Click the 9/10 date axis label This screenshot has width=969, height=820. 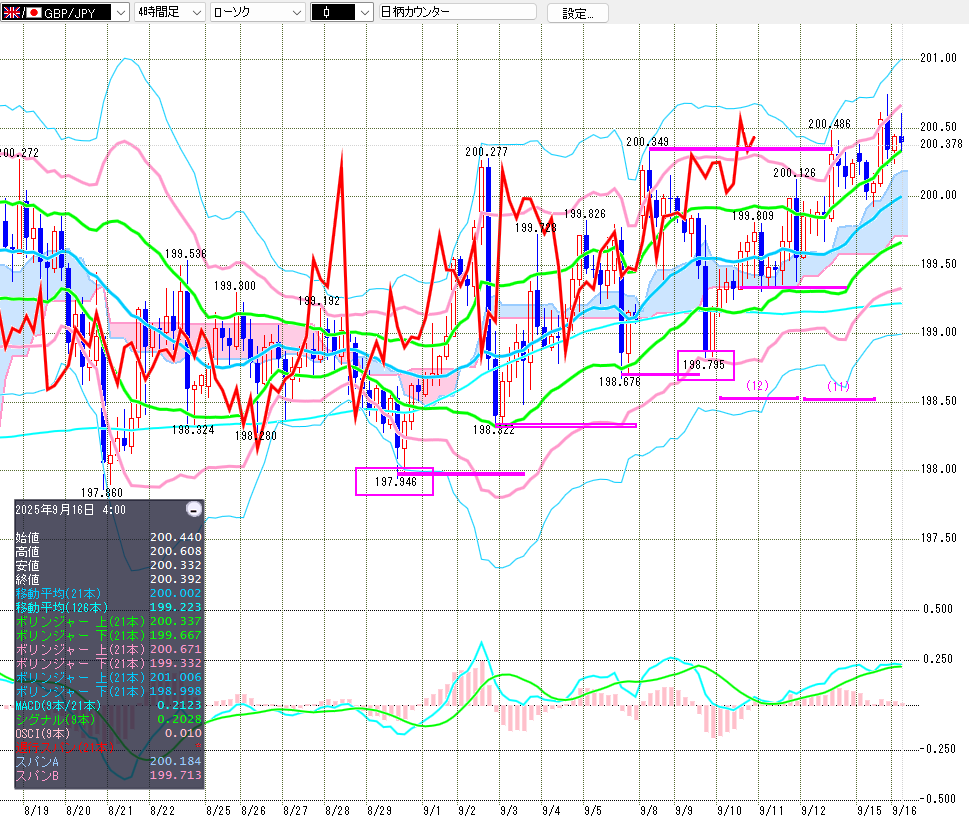tap(729, 810)
